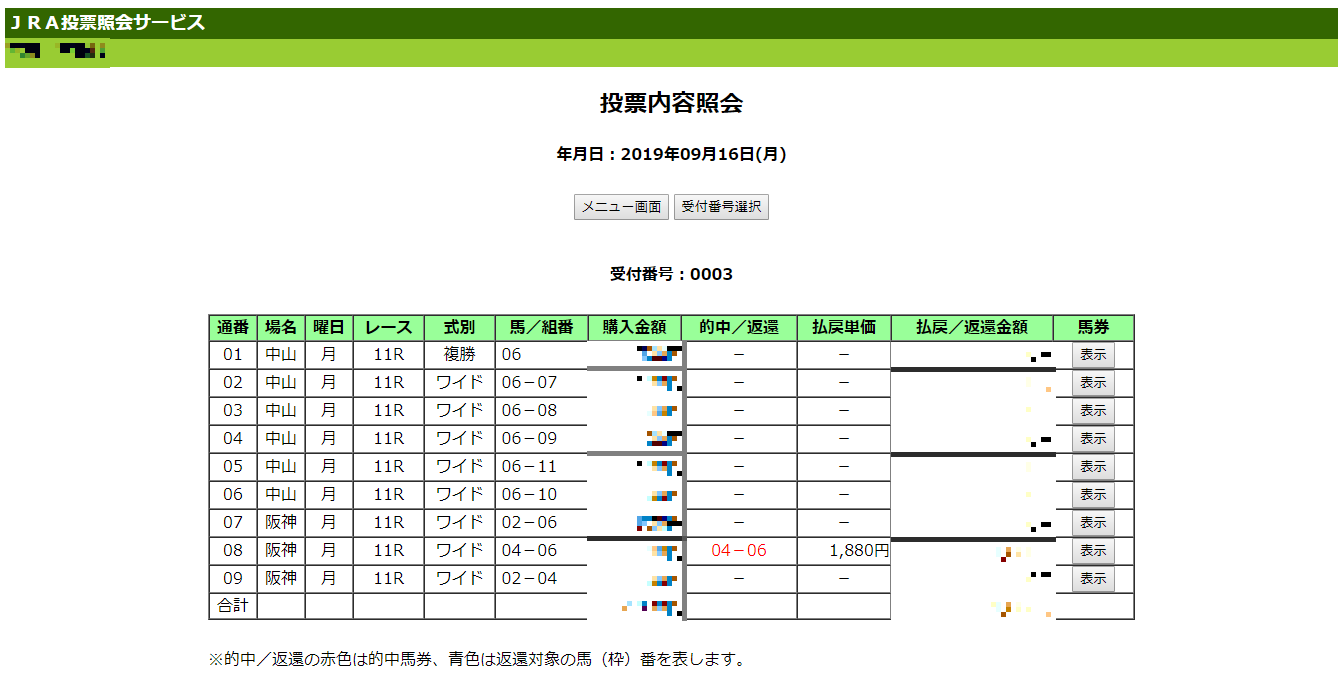This screenshot has width=1343, height=675.
Task: Select 阪神 venue in row 07
Action: [281, 522]
